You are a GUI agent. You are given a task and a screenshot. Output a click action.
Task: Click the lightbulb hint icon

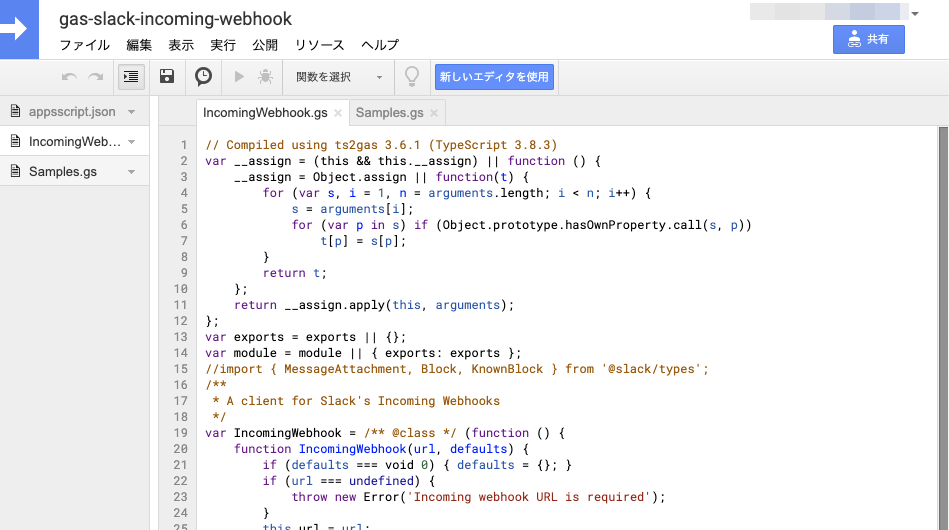coord(412,76)
